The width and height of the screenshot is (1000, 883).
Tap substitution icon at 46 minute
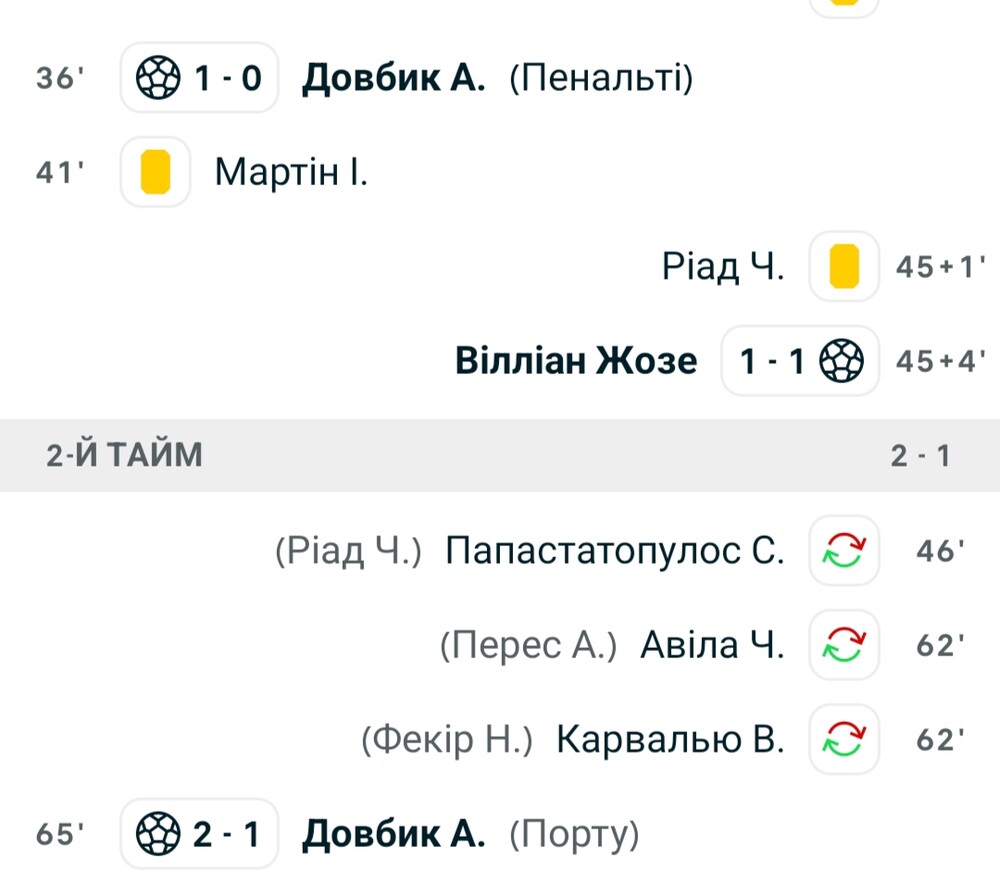point(844,550)
